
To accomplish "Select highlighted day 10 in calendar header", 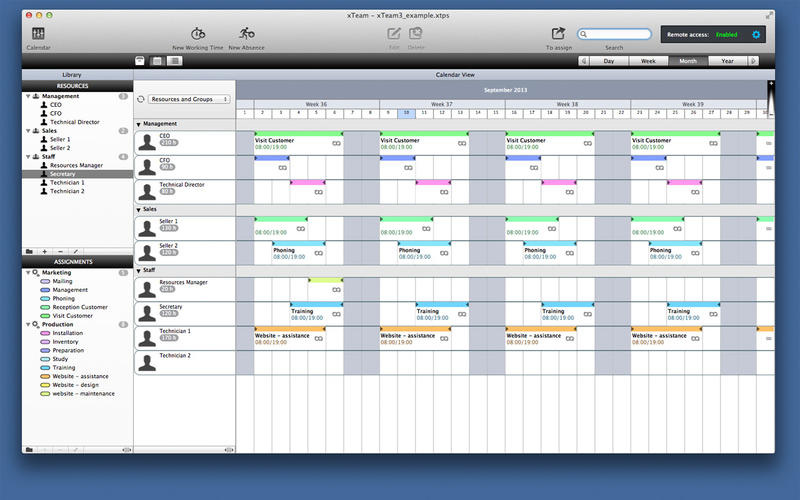I will pos(406,113).
